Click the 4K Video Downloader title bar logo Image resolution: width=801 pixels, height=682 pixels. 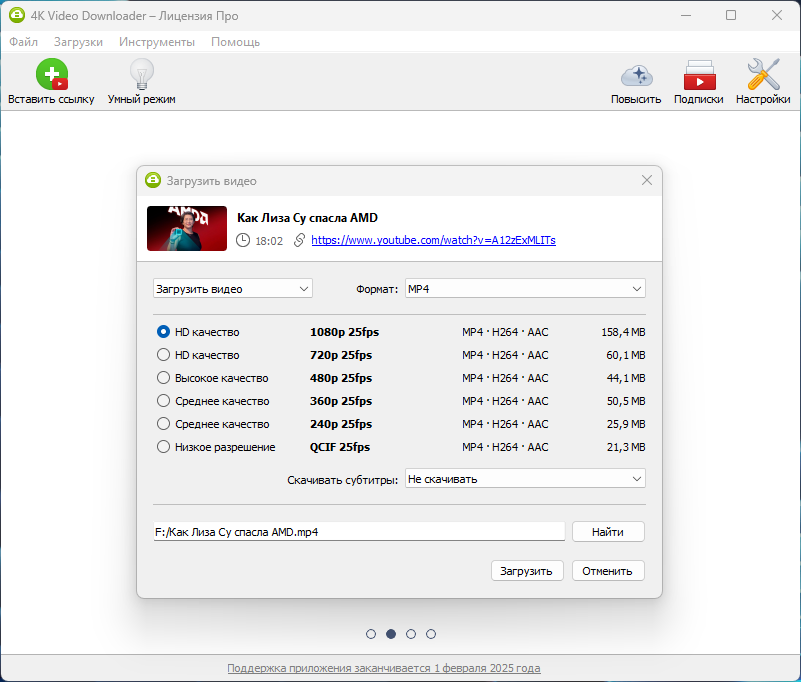[17, 15]
